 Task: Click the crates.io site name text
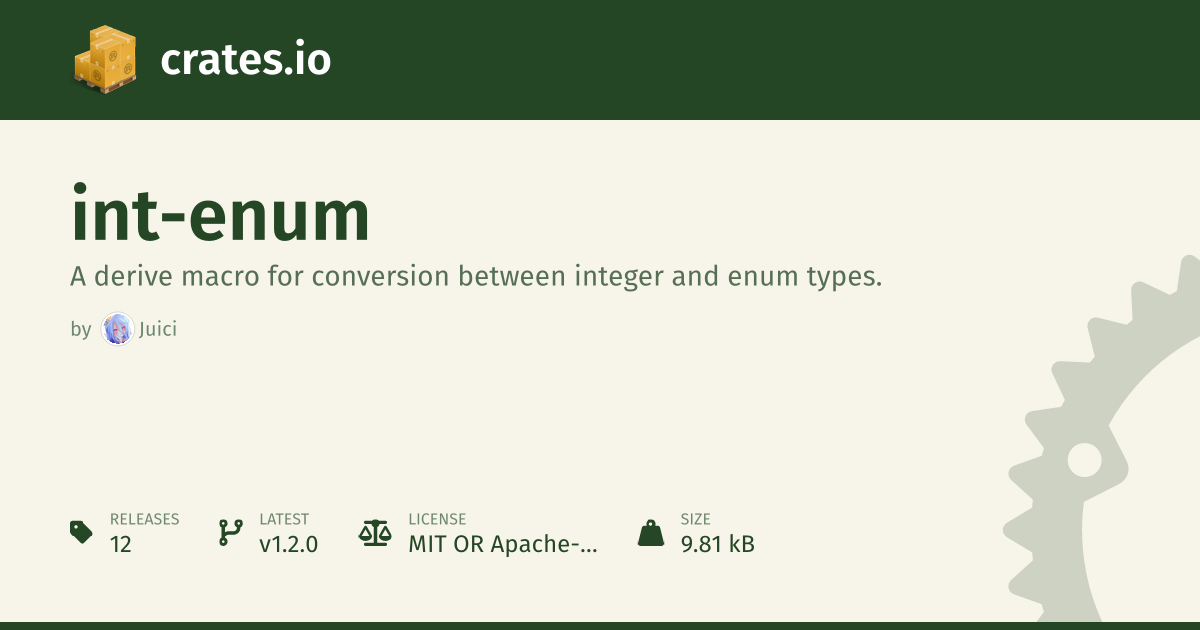tap(245, 60)
